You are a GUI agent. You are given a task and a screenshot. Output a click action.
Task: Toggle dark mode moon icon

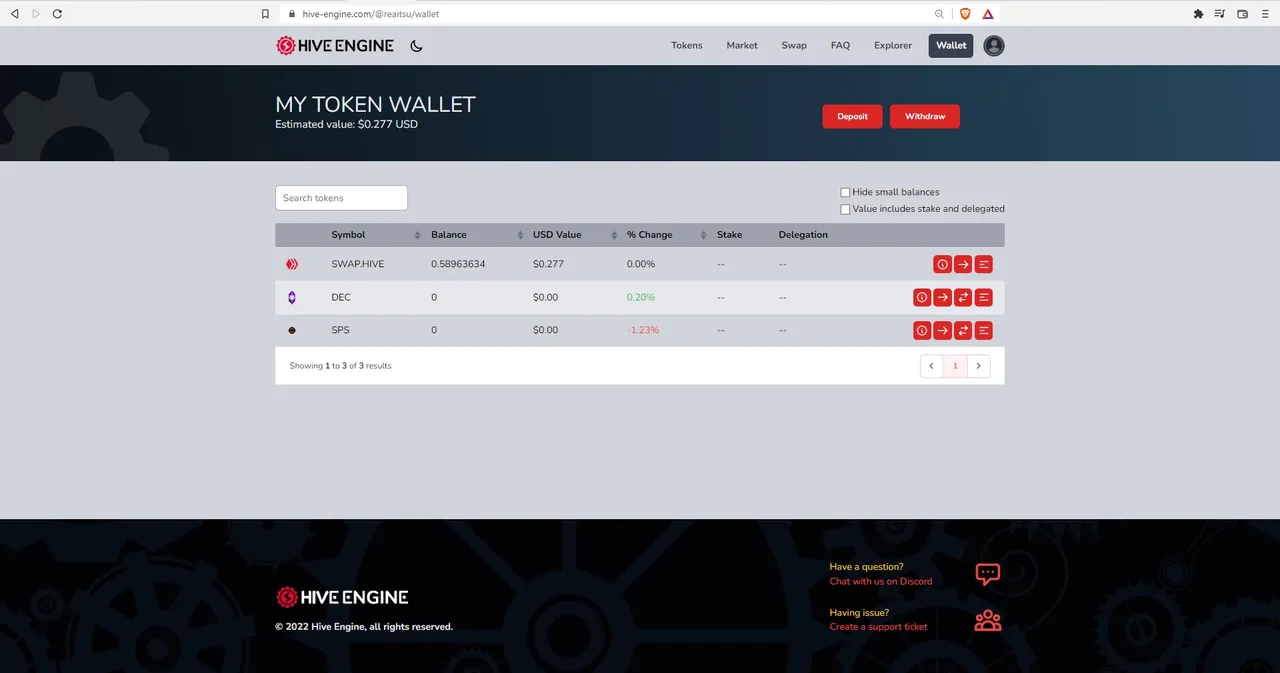click(416, 45)
